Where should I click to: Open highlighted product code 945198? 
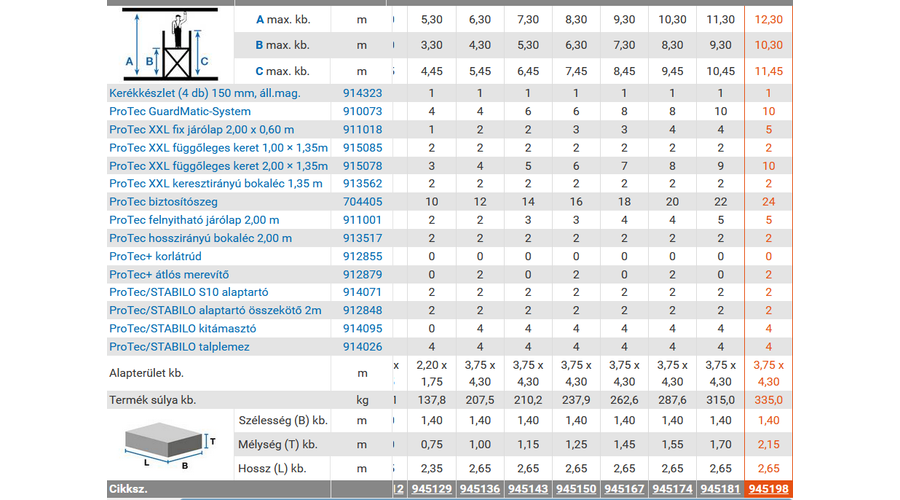pyautogui.click(x=769, y=489)
